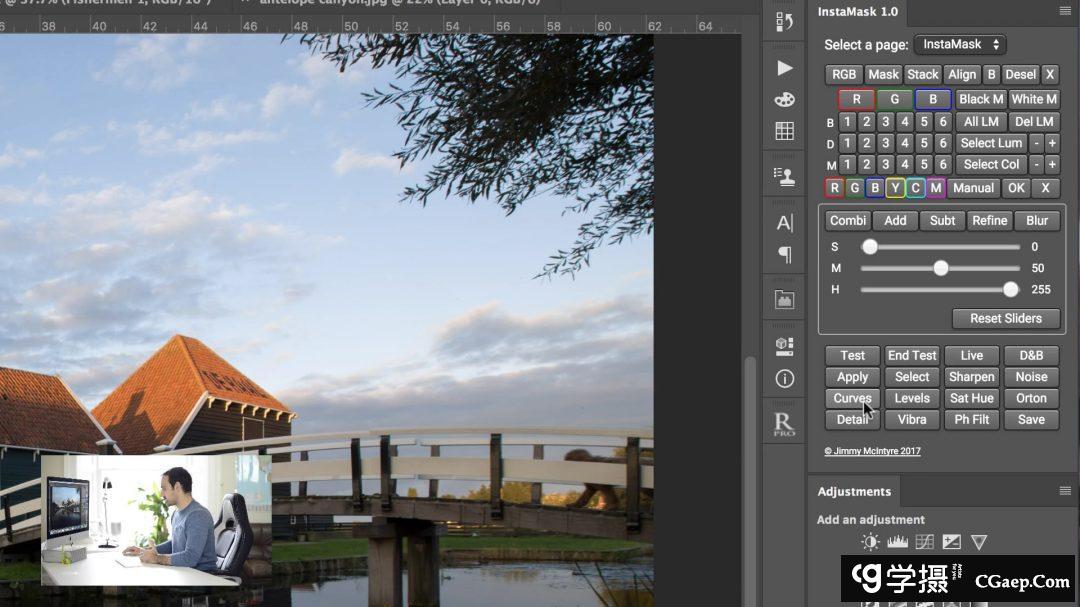
Task: Open the Select a page dropdown
Action: coord(959,44)
